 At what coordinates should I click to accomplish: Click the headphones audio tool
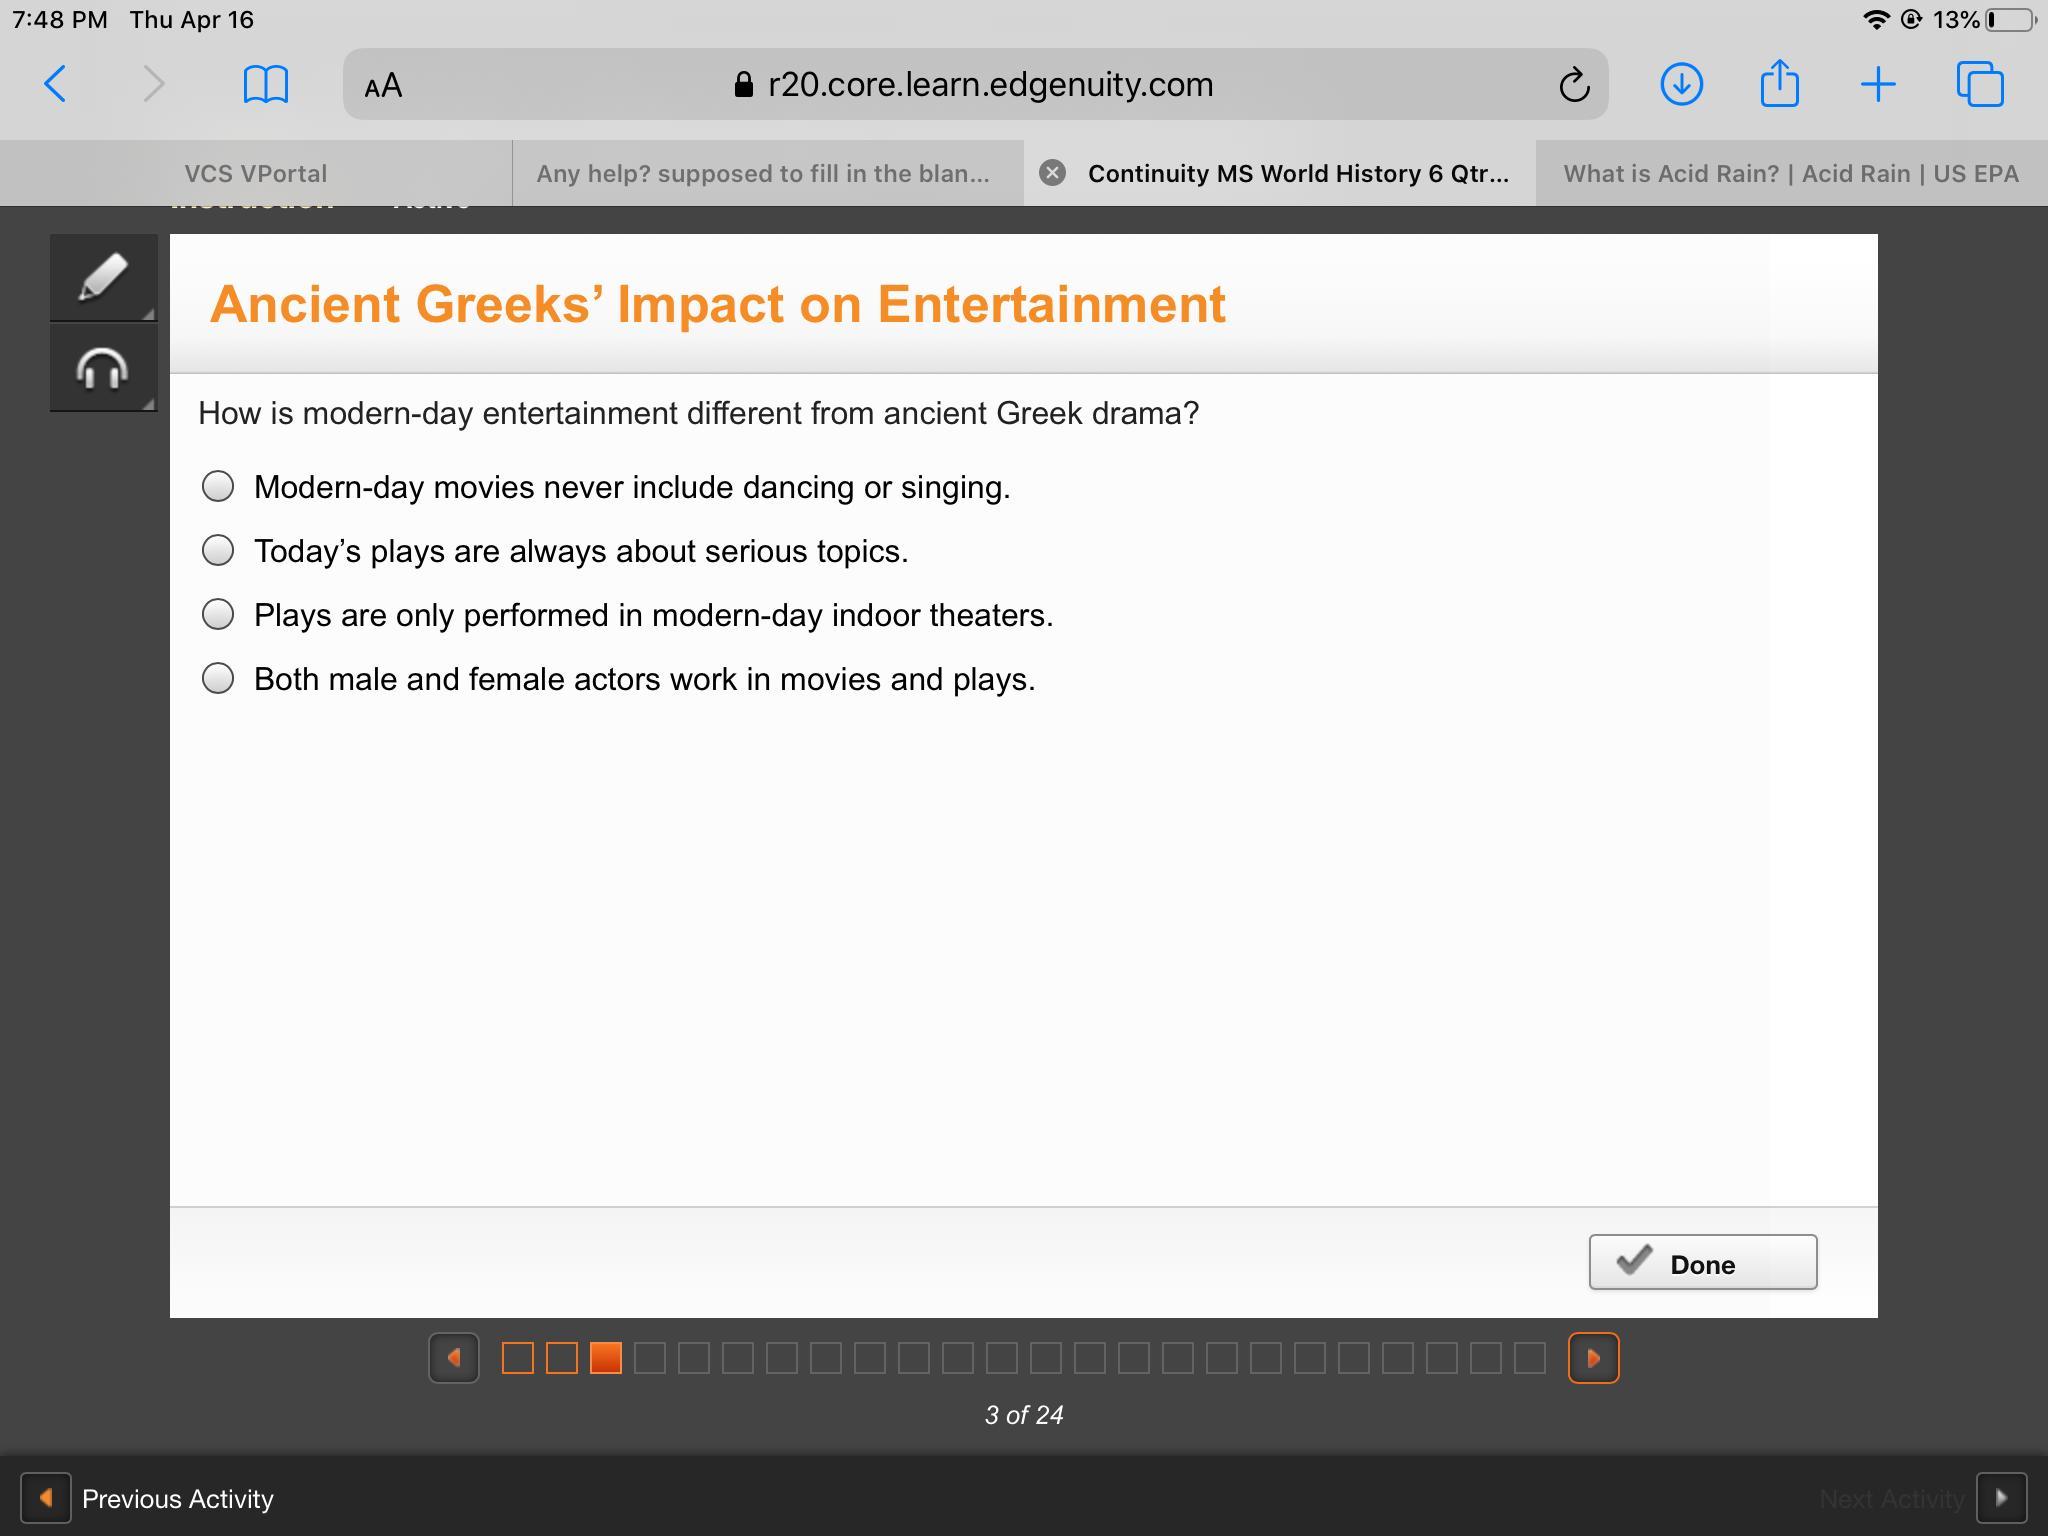click(x=103, y=368)
